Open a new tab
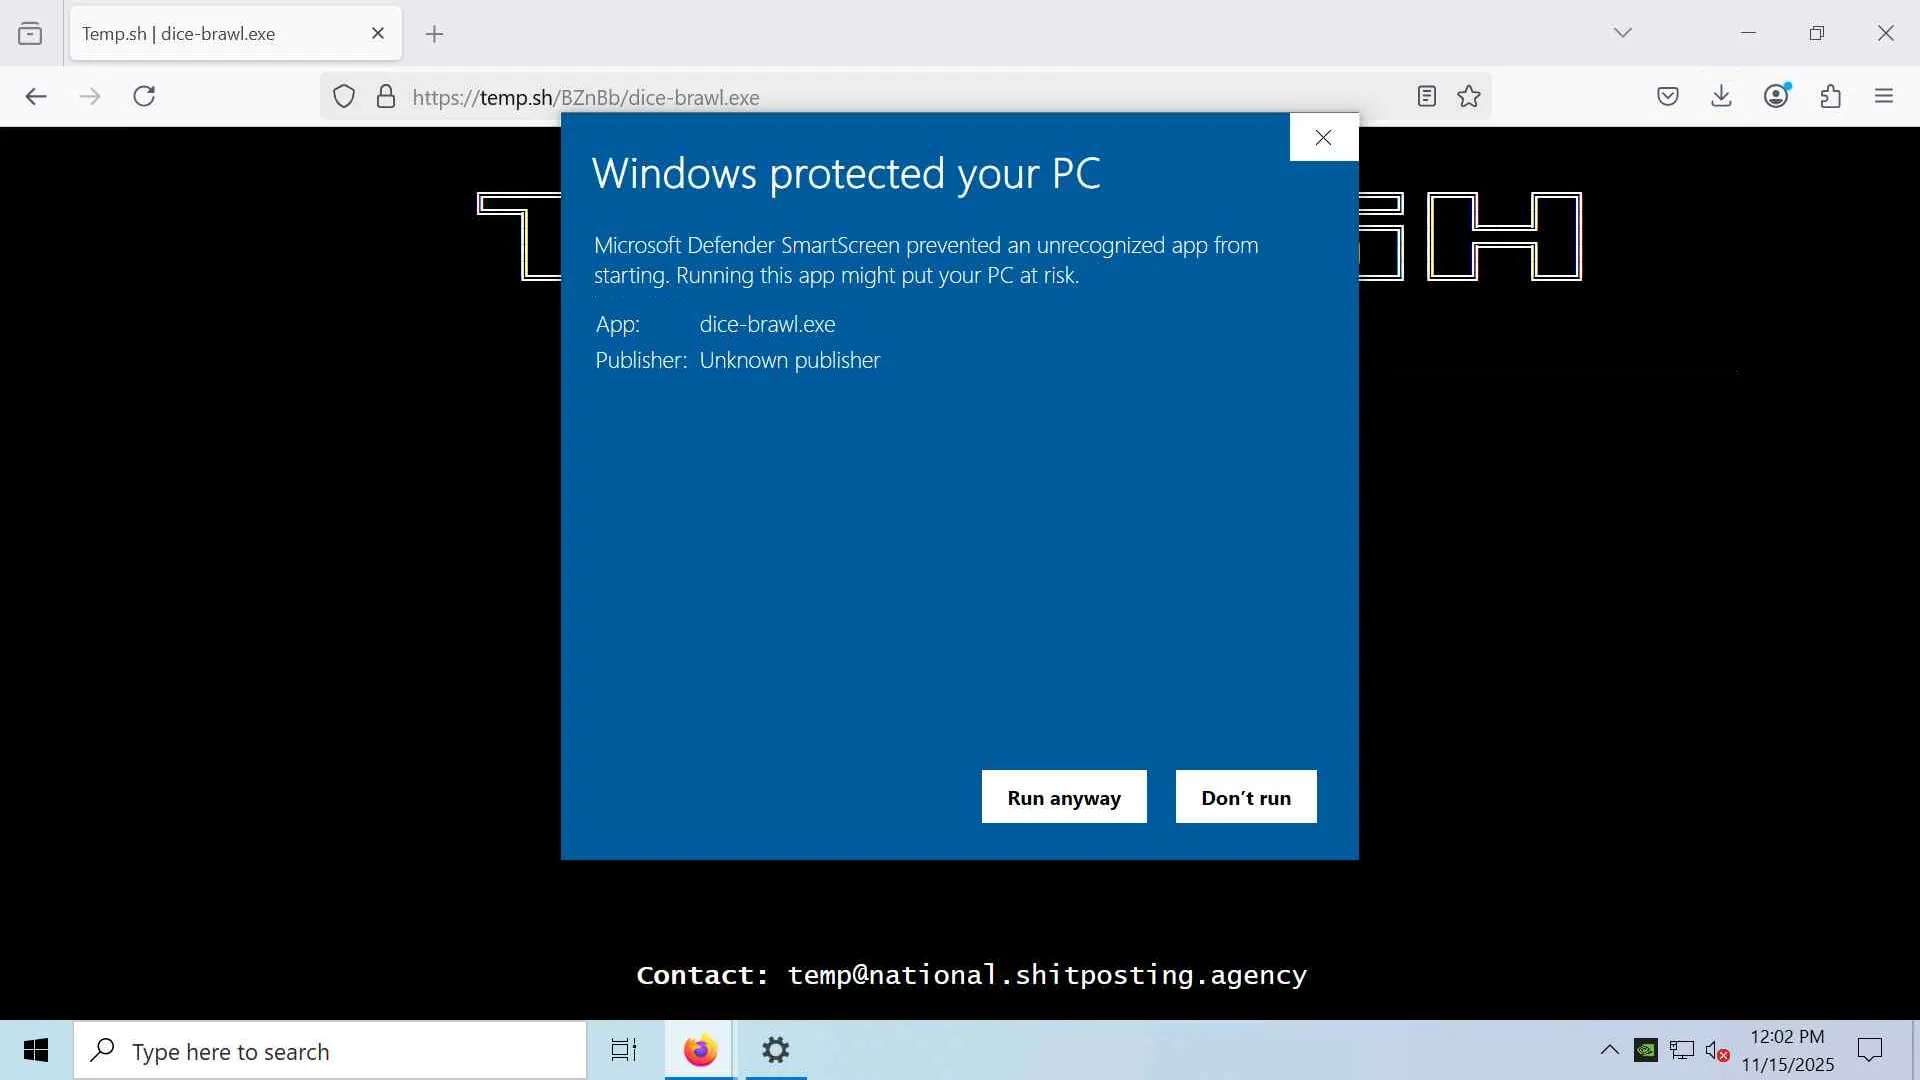The height and width of the screenshot is (1080, 1920). coord(434,34)
